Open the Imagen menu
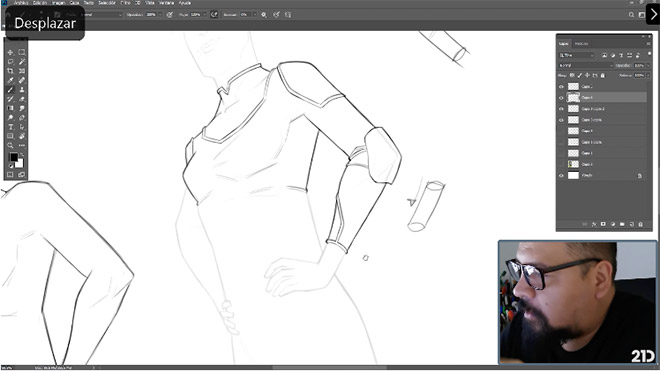The width and height of the screenshot is (660, 371). point(59,3)
